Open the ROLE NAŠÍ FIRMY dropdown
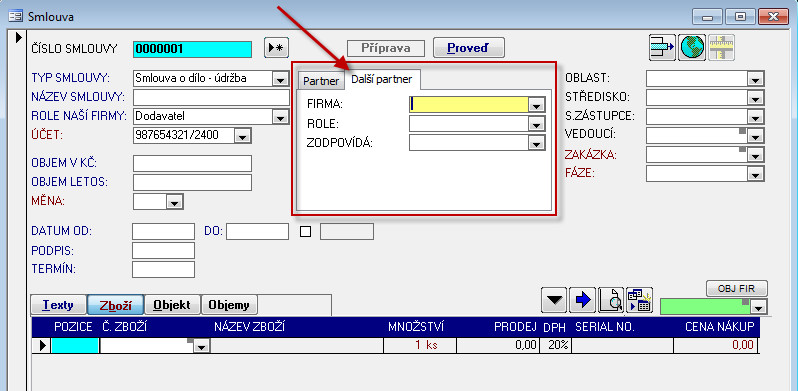The image size is (798, 391). point(279,117)
